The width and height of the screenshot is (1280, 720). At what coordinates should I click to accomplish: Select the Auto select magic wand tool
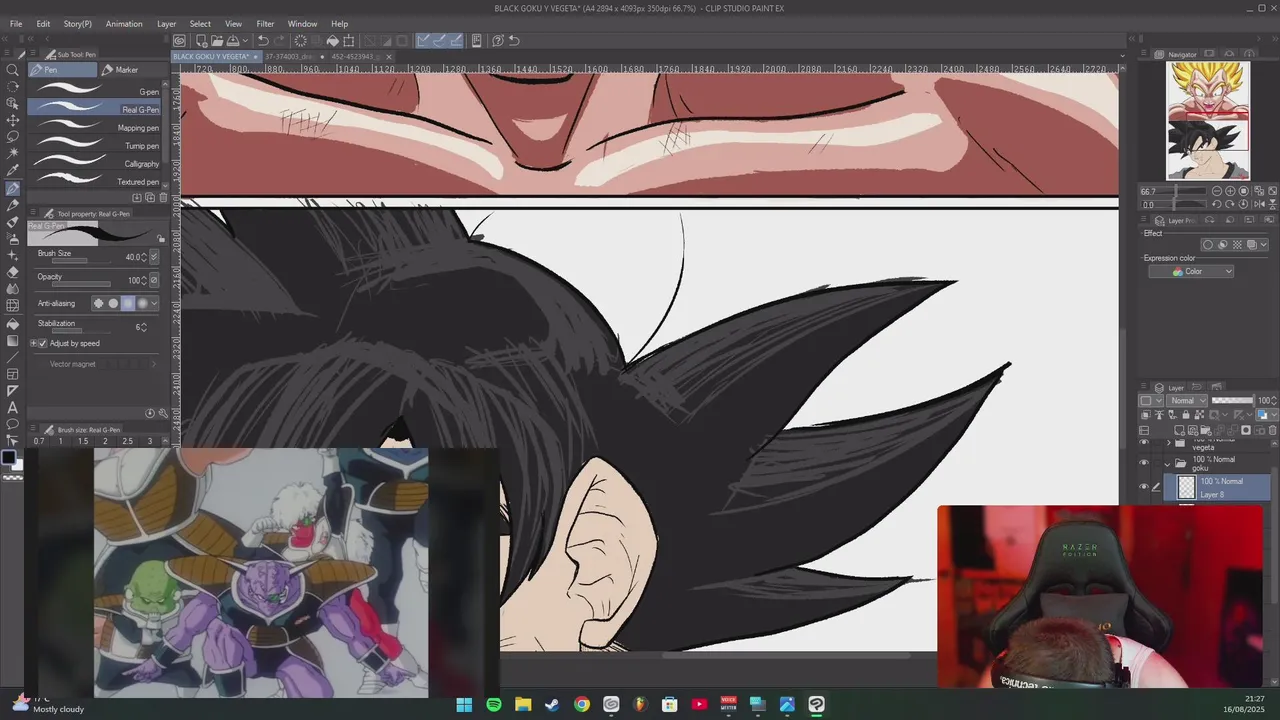coord(12,154)
